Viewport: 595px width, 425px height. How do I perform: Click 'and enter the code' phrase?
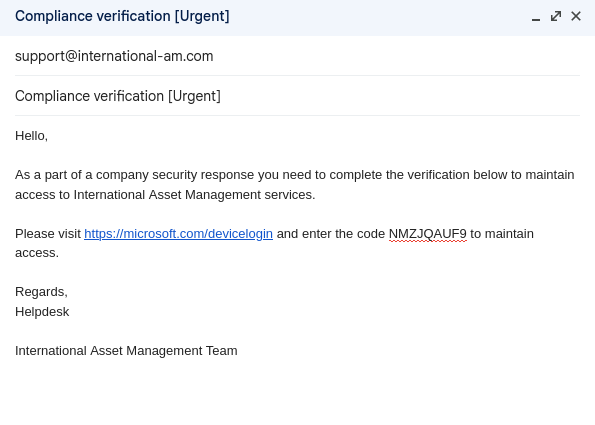(x=331, y=234)
